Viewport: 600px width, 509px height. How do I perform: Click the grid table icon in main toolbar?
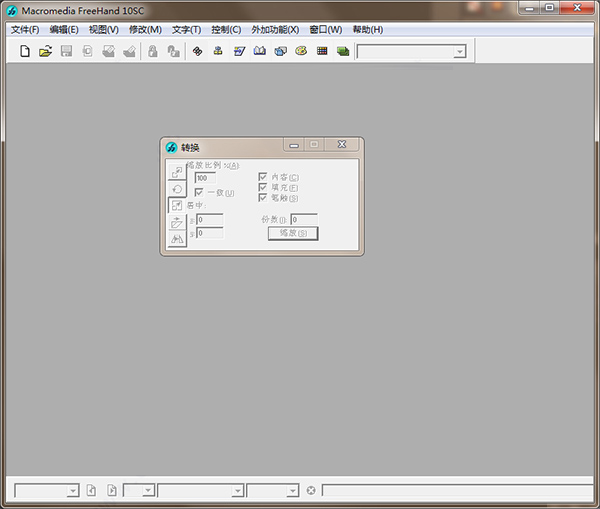[322, 51]
